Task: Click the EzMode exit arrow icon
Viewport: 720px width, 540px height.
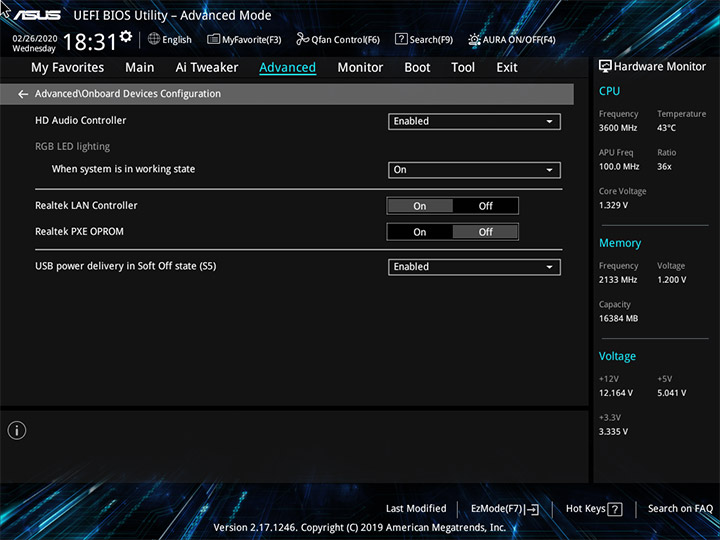Action: [x=532, y=509]
